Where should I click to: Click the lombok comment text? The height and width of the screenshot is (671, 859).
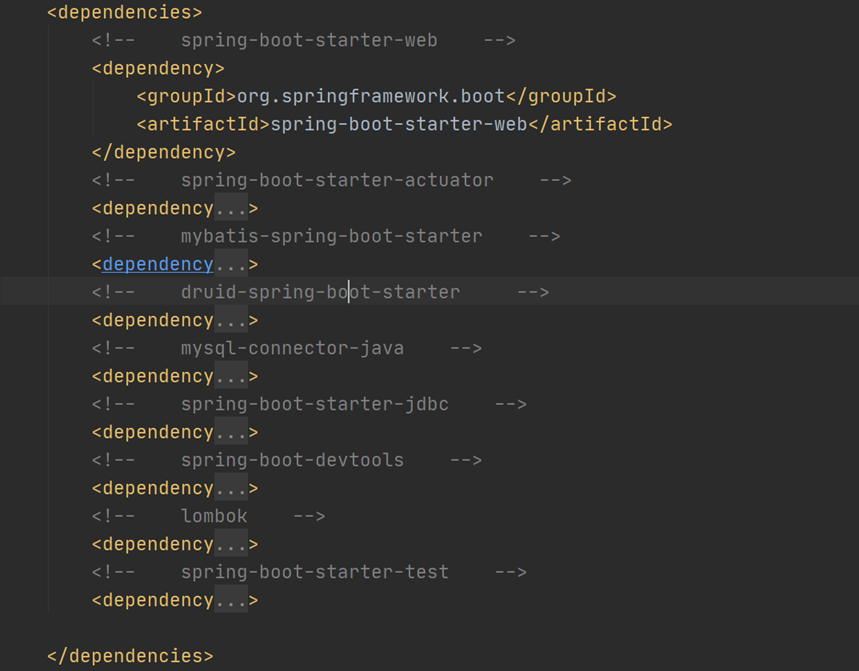click(x=214, y=516)
